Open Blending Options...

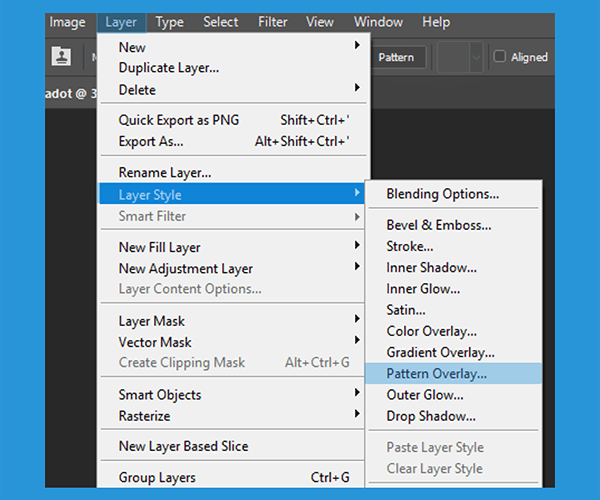[x=453, y=194]
